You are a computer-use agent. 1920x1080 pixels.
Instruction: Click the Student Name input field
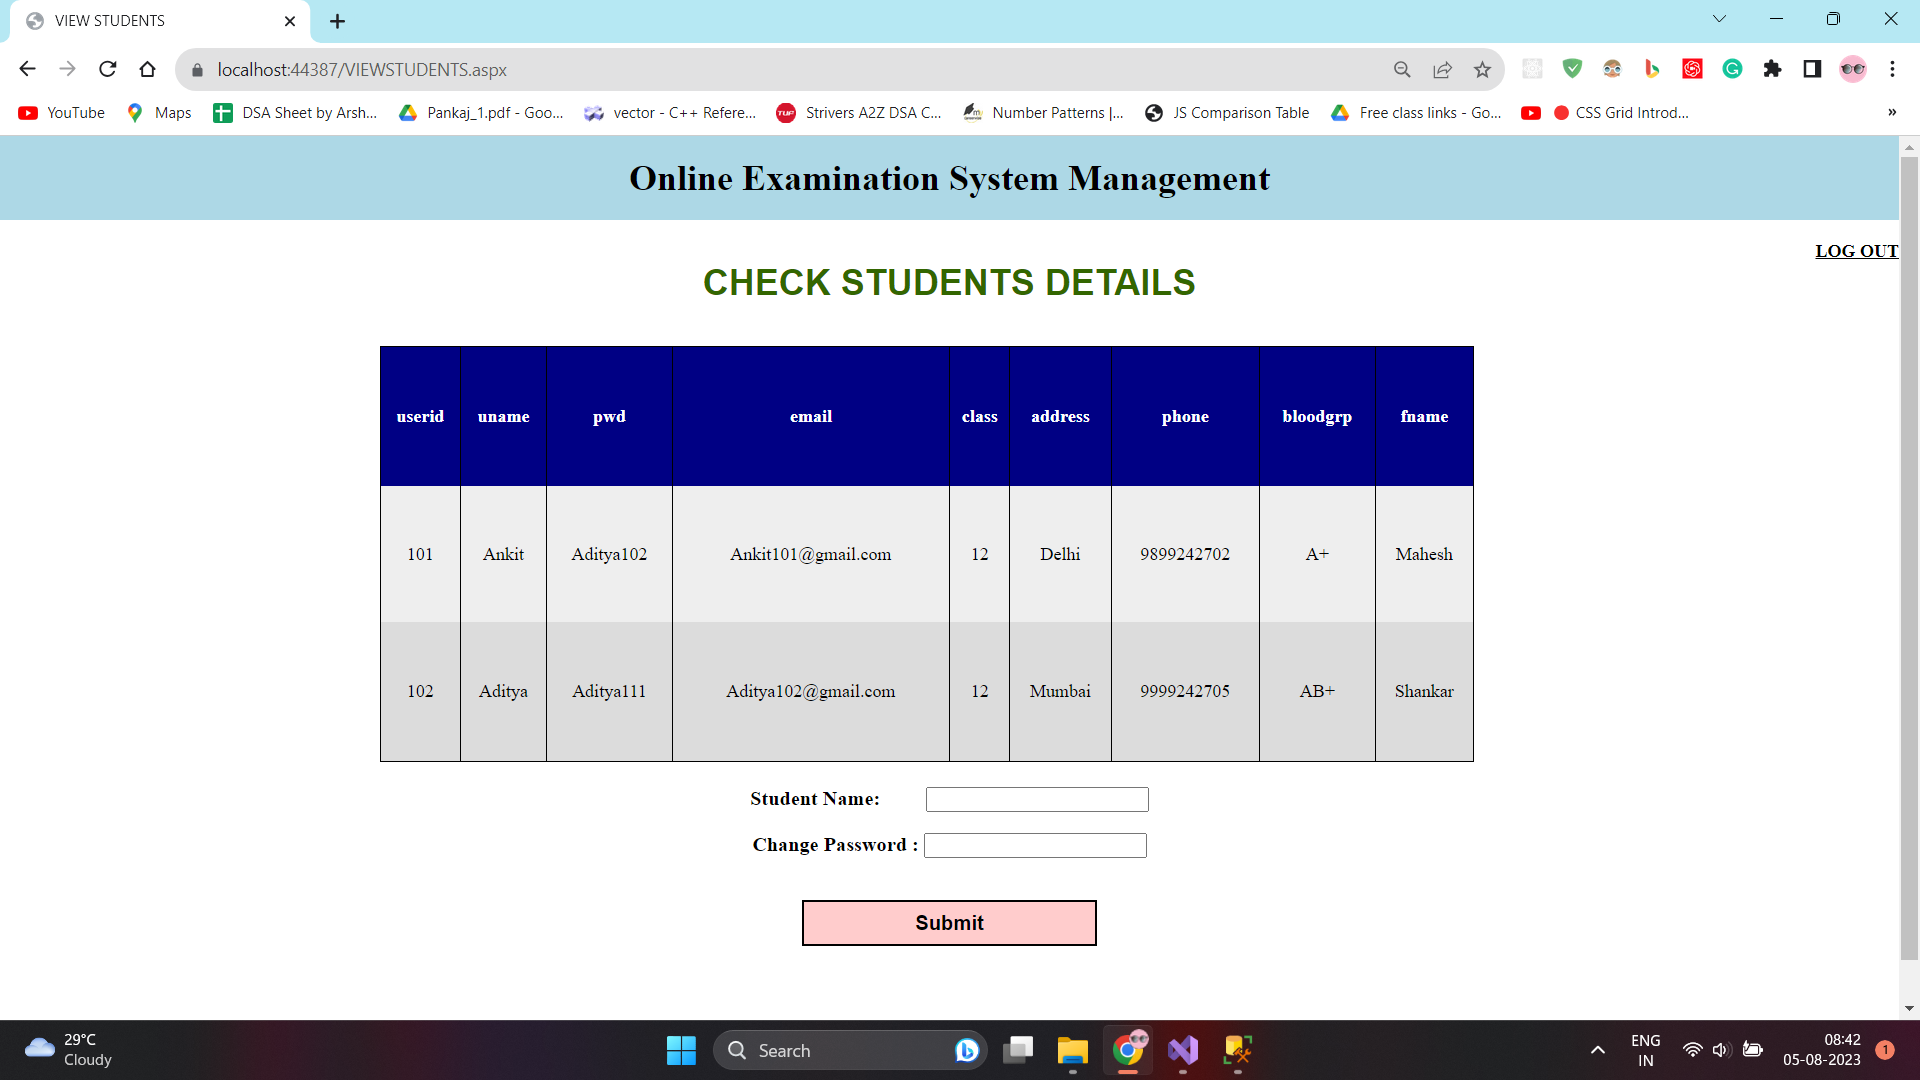[1036, 799]
